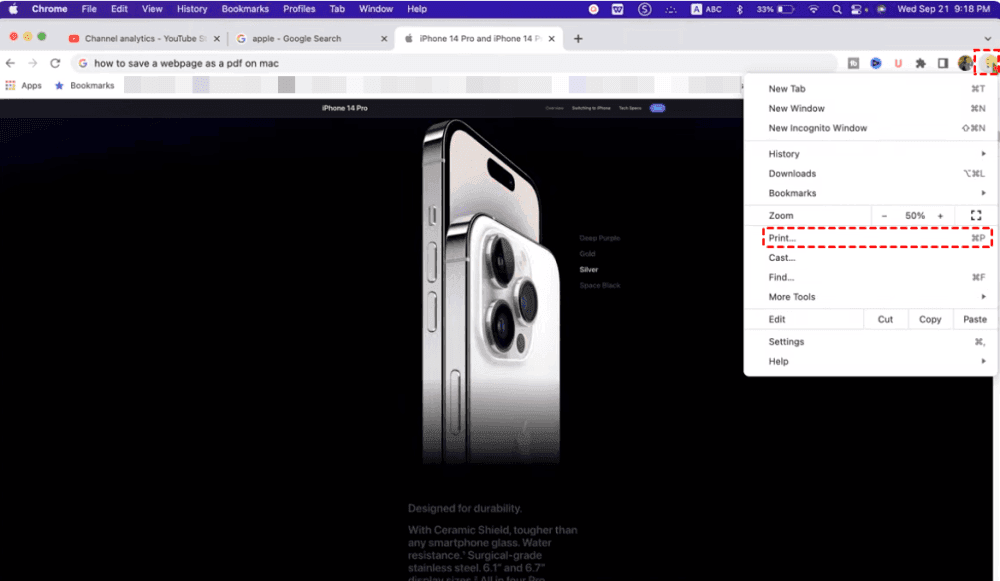
Task: Open the Apps grid shortcut
Action: (24, 85)
